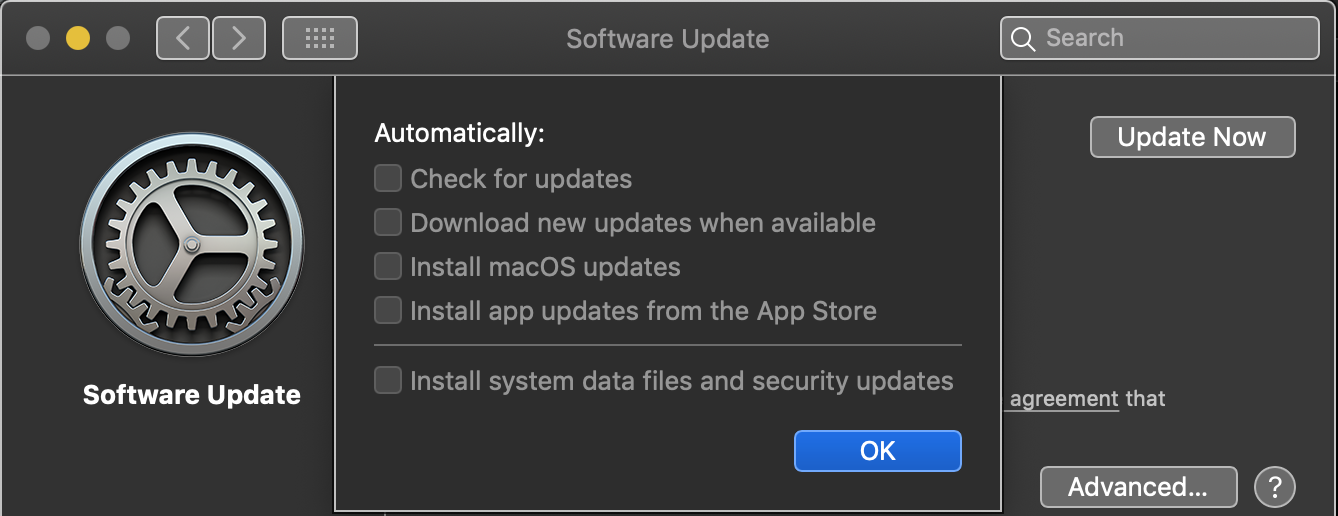Open help with question mark button

(1274, 487)
